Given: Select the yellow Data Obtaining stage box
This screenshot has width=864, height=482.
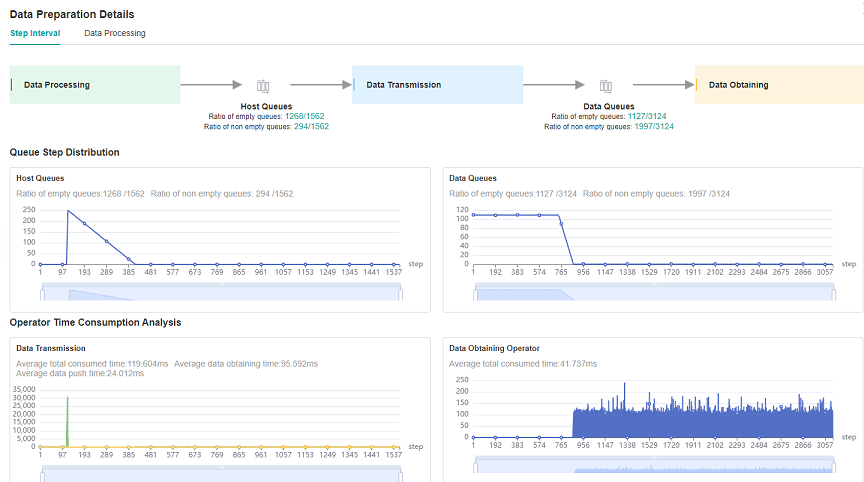Looking at the screenshot, I should click(x=778, y=85).
